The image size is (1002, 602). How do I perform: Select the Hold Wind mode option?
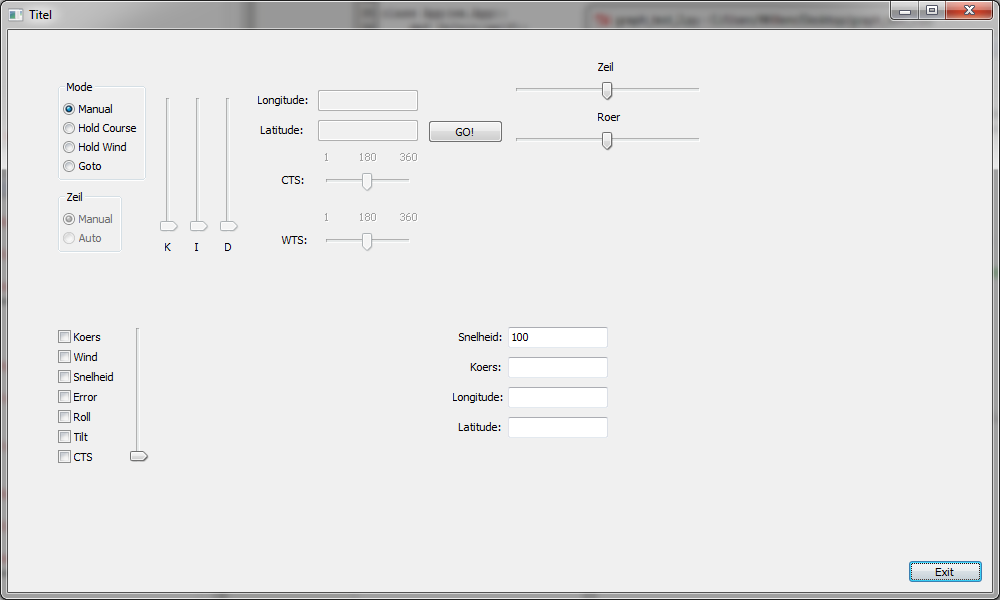(69, 147)
